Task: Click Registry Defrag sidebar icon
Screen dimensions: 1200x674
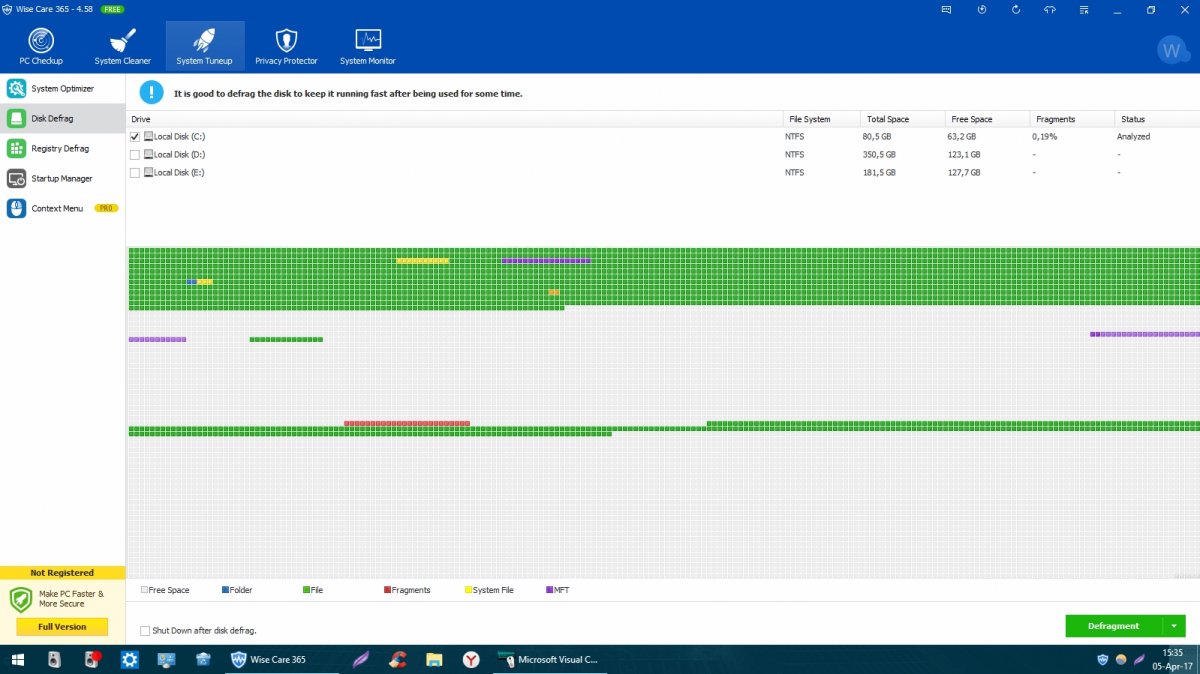Action: (x=16, y=148)
